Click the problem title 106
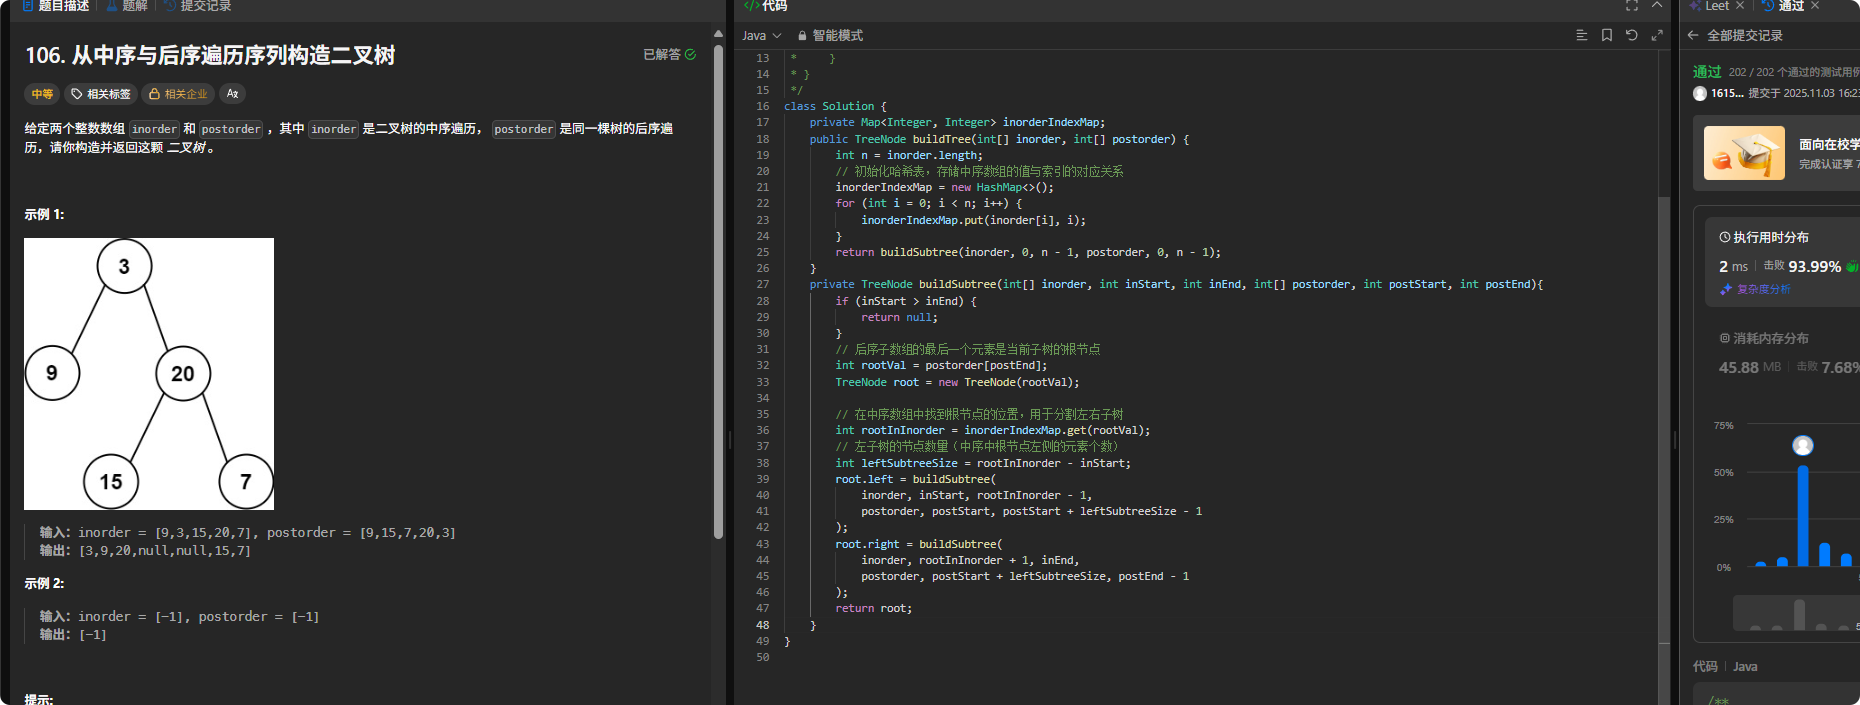The image size is (1860, 705). click(x=210, y=55)
